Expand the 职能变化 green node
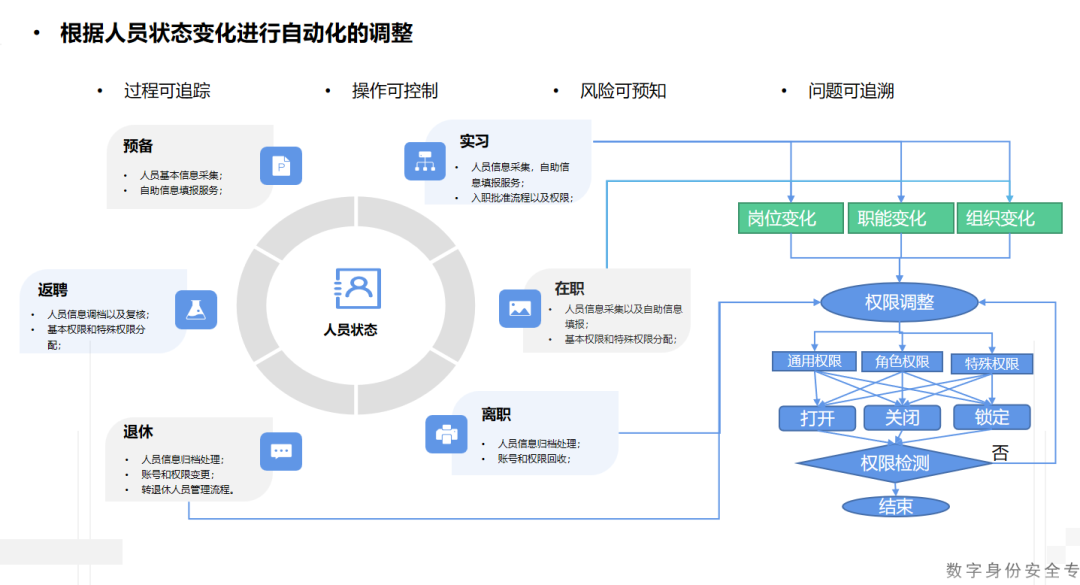Viewport: 1080px width, 585px height. [900, 218]
